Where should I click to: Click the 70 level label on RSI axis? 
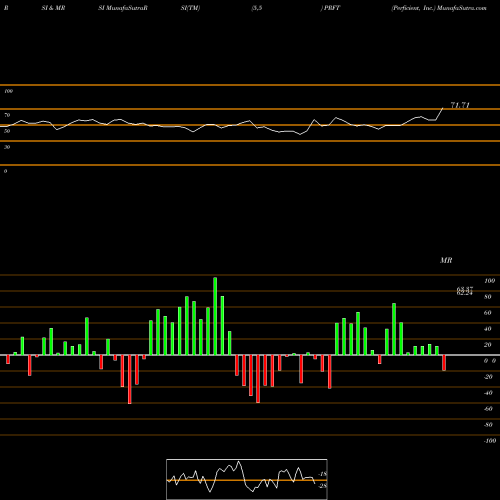click(x=7, y=115)
